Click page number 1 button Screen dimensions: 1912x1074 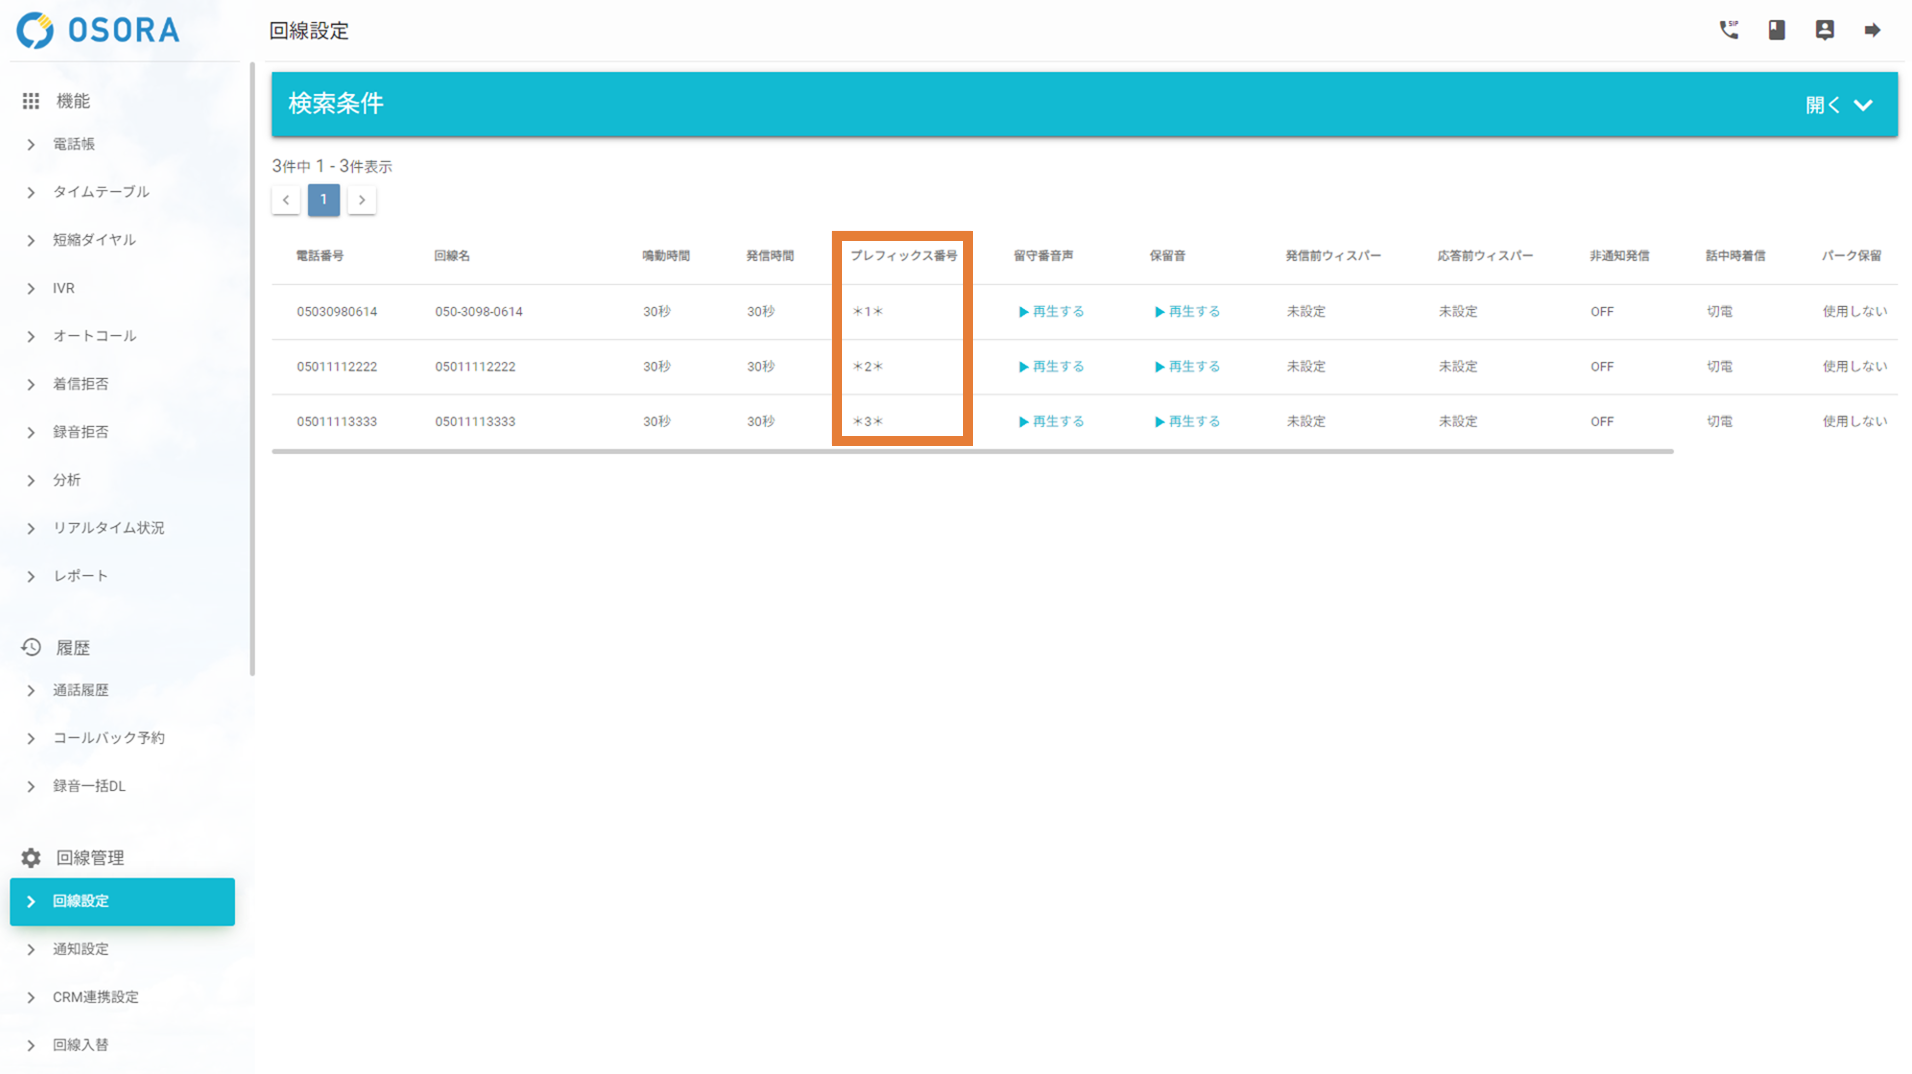(x=323, y=200)
